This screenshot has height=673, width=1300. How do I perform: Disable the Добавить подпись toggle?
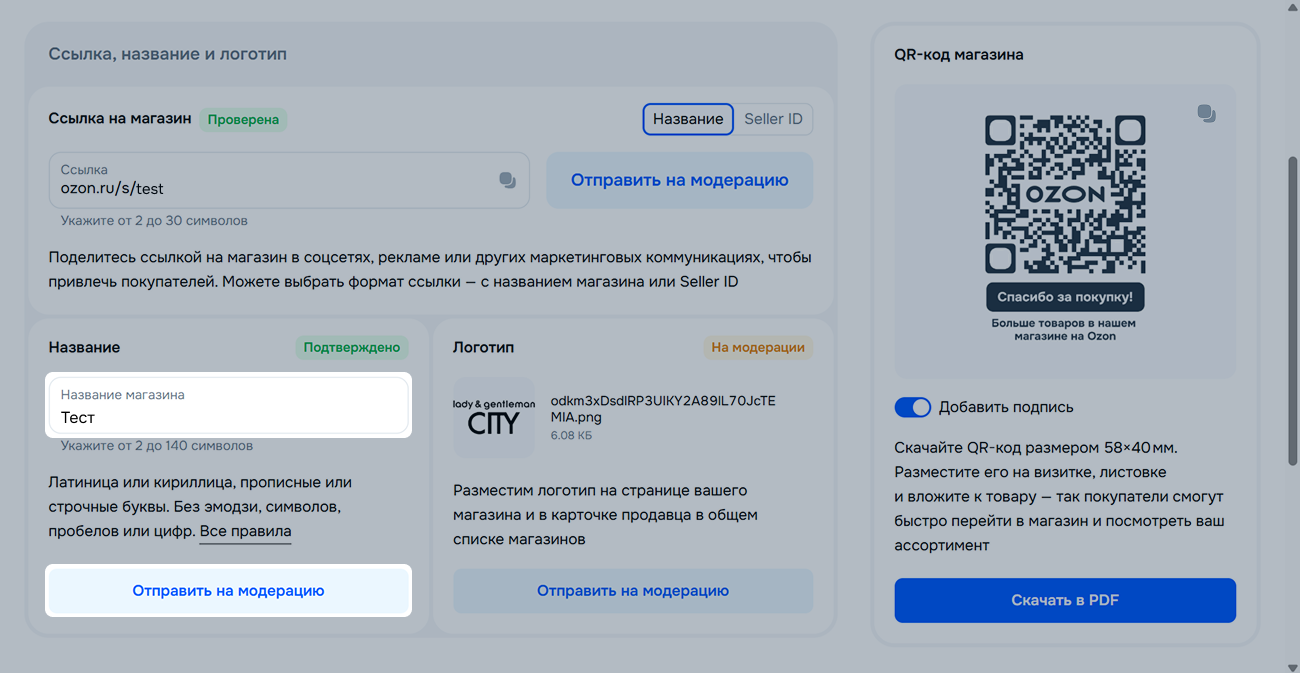pyautogui.click(x=912, y=407)
